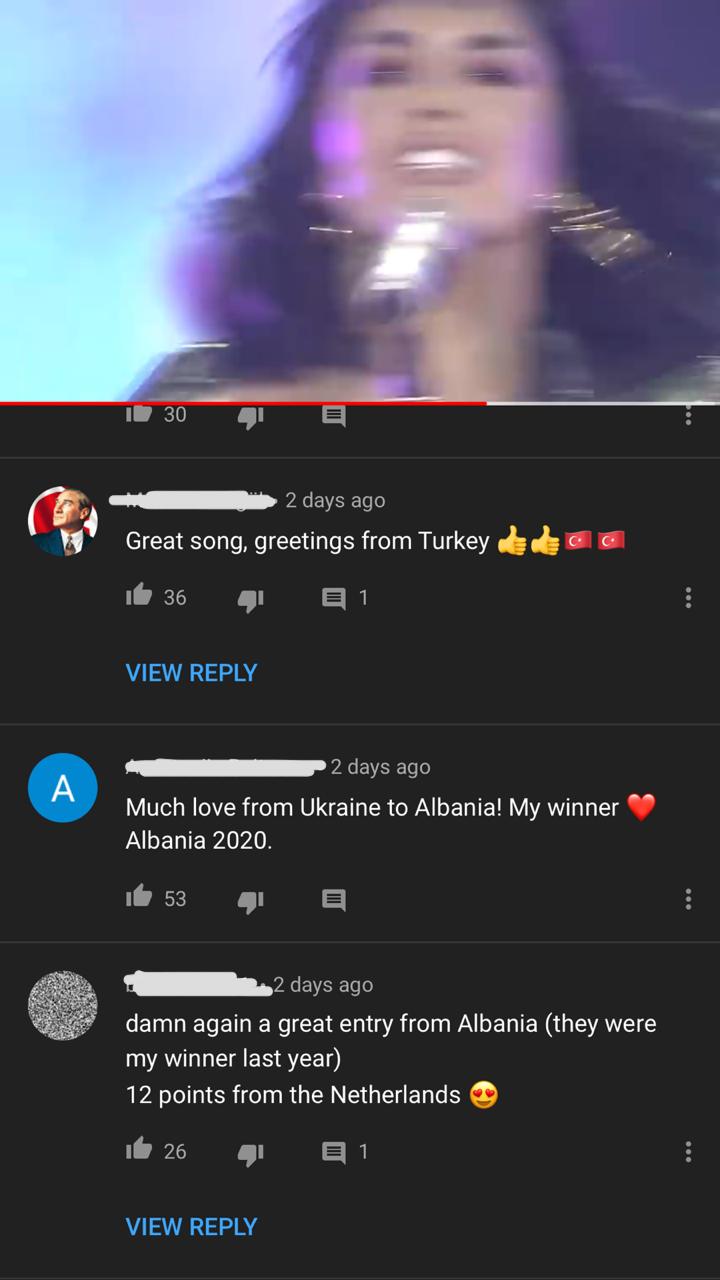This screenshot has height=1280, width=720.
Task: Like the Netherlands 12 points comment
Action: point(138,1150)
